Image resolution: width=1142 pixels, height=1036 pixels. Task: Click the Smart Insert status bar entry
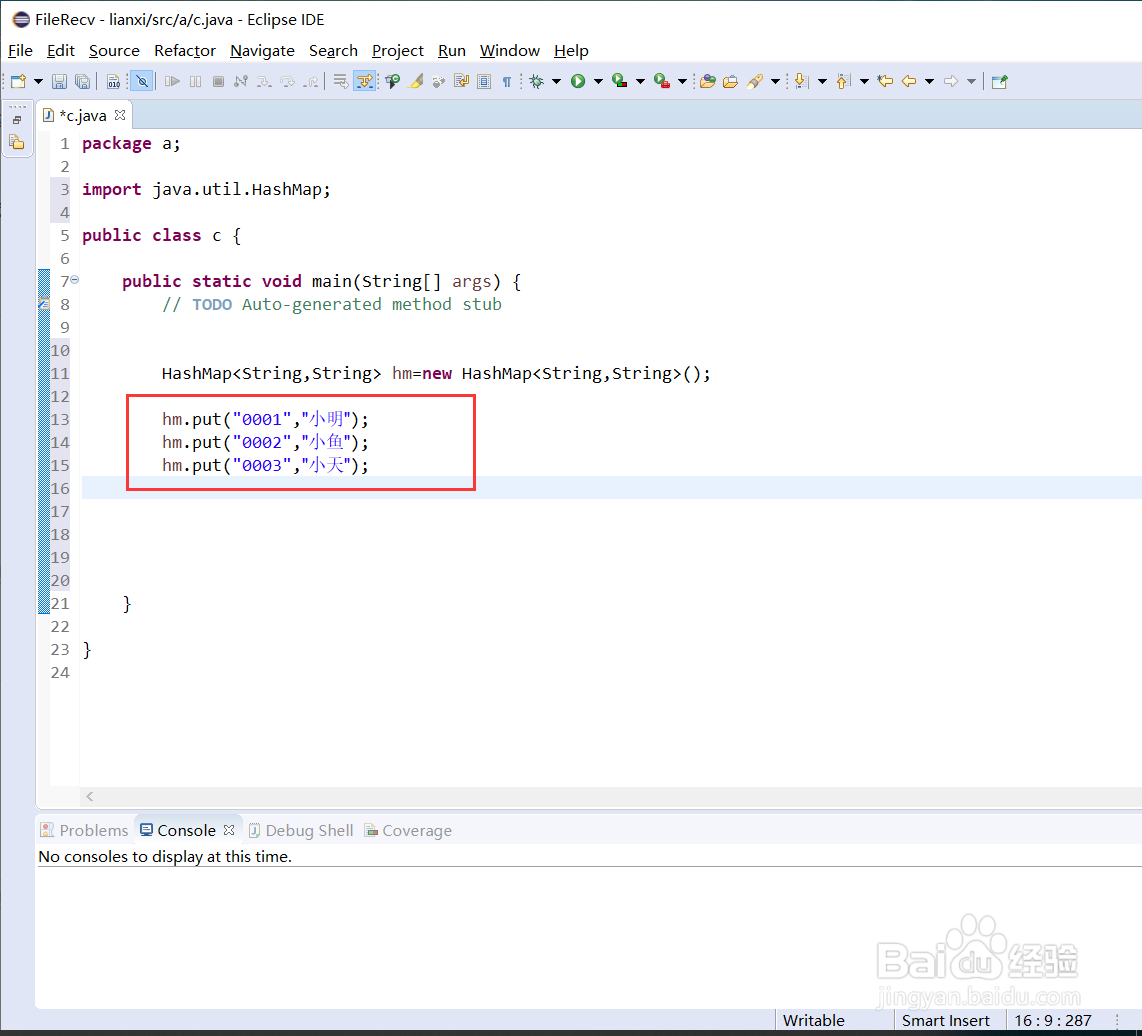(x=945, y=1021)
